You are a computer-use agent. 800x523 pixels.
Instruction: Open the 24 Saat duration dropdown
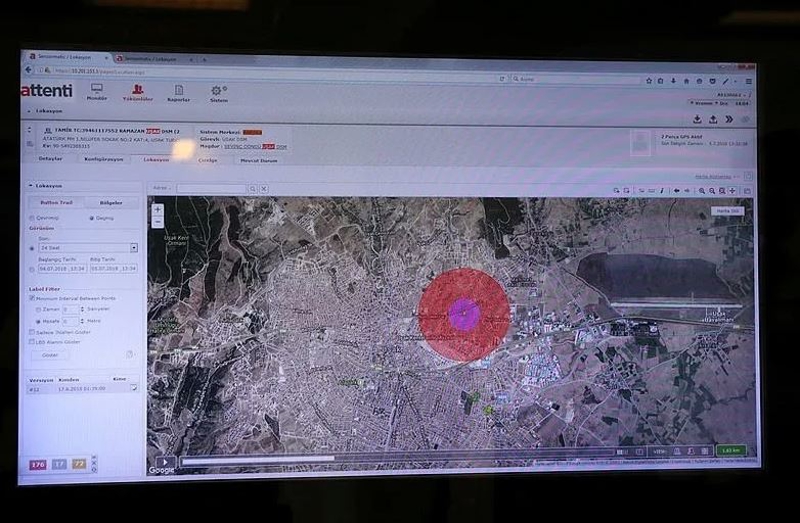(x=134, y=247)
